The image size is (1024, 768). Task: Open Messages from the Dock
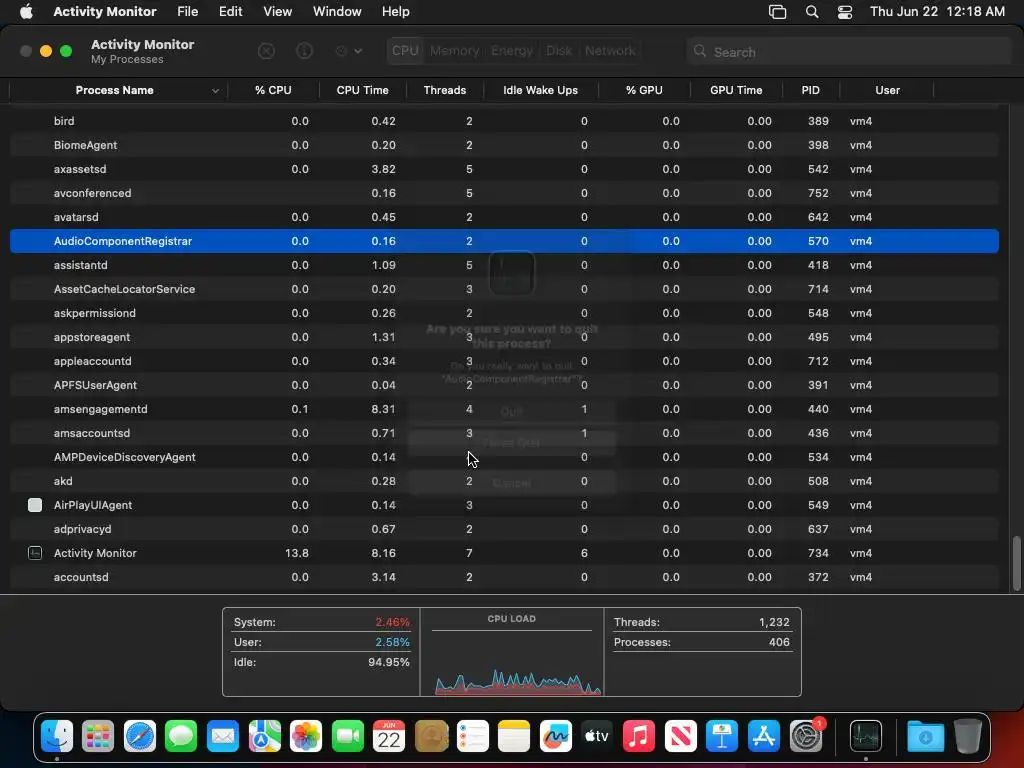click(181, 737)
